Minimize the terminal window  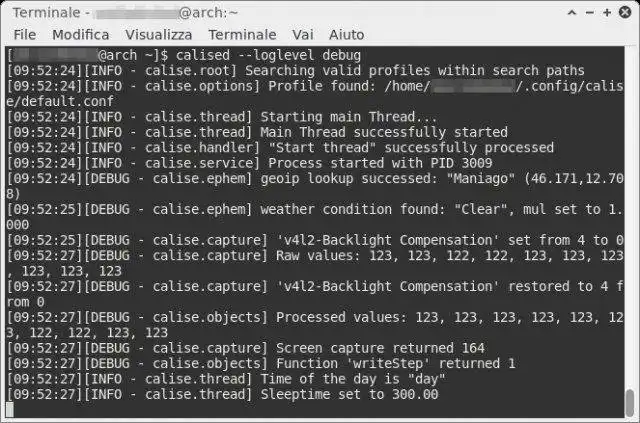click(x=590, y=12)
